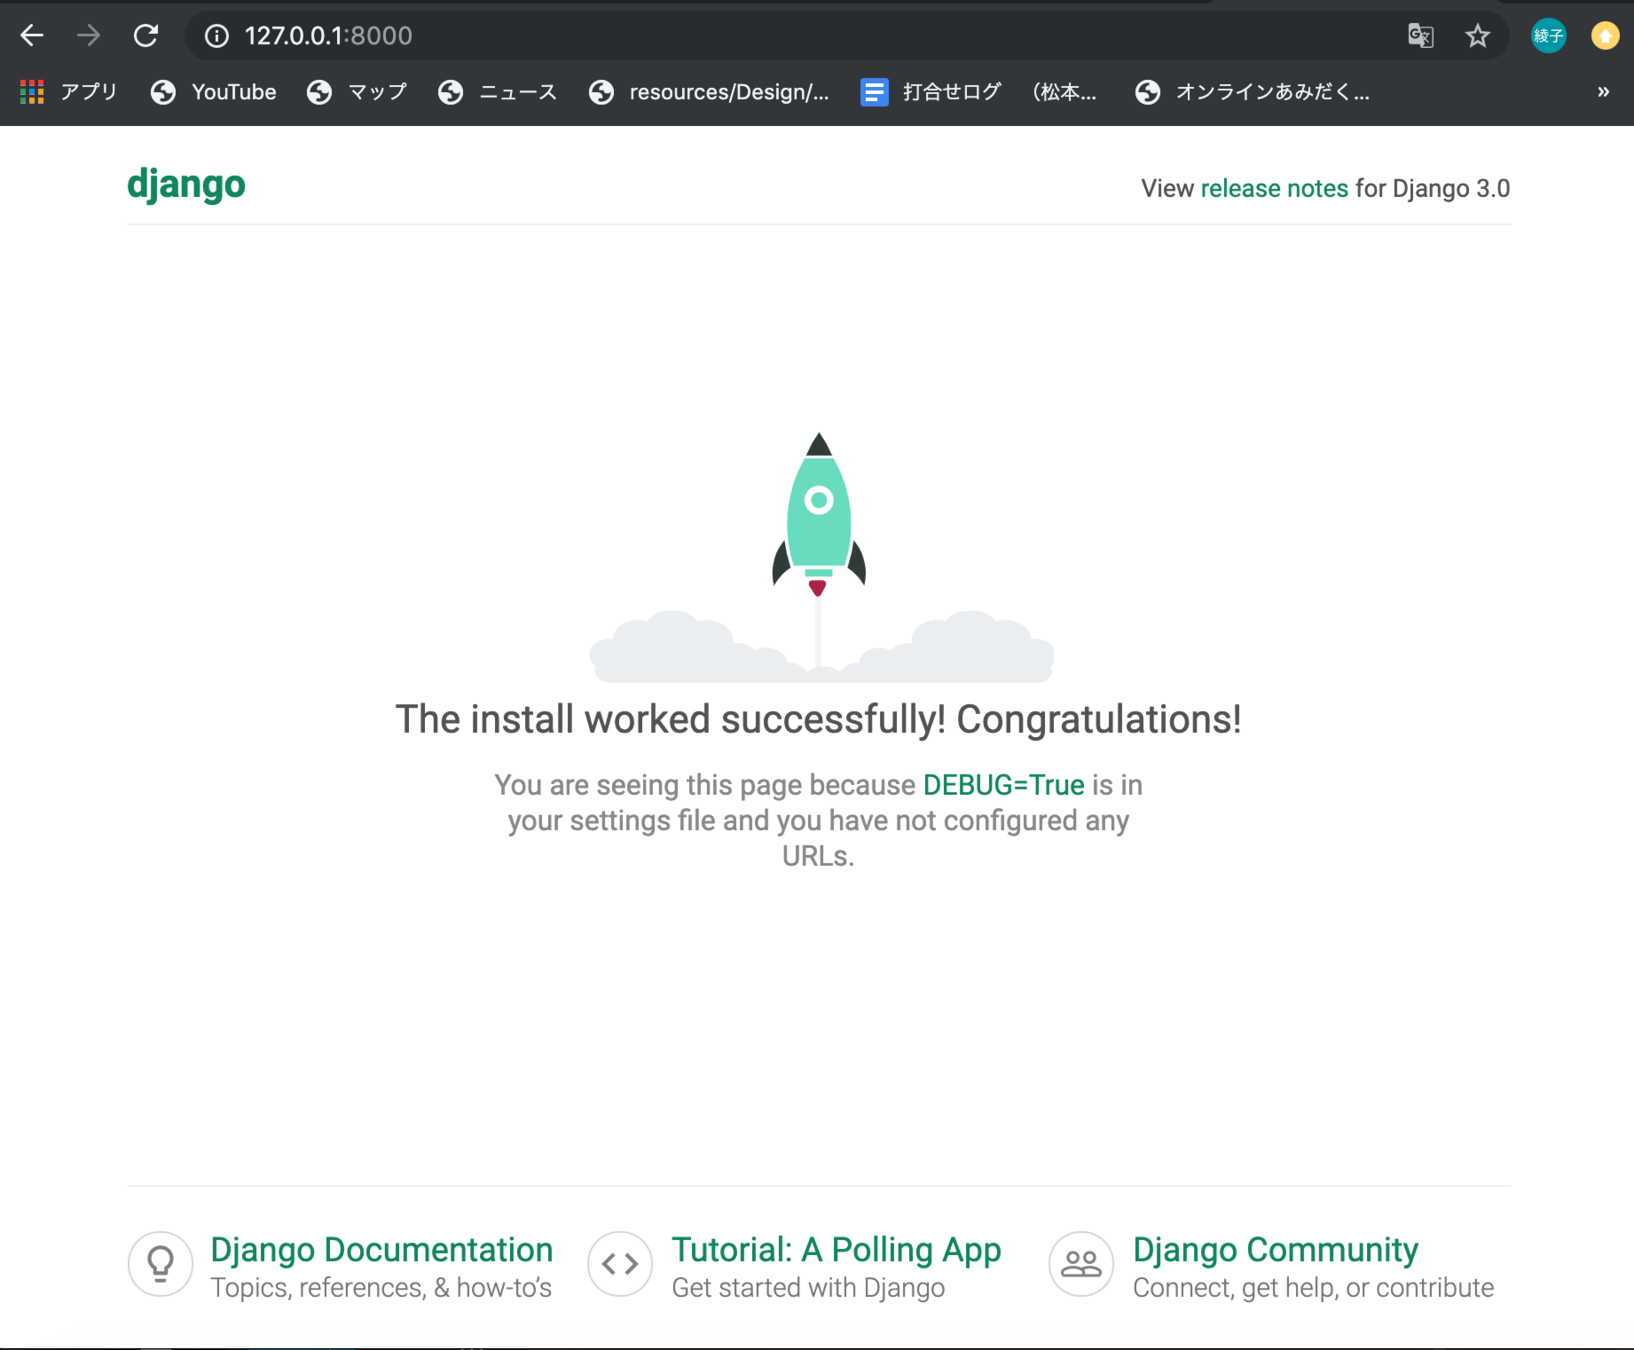Open the (松本... bookmark
Screen dimensions: 1634x1350
click(x=1064, y=92)
